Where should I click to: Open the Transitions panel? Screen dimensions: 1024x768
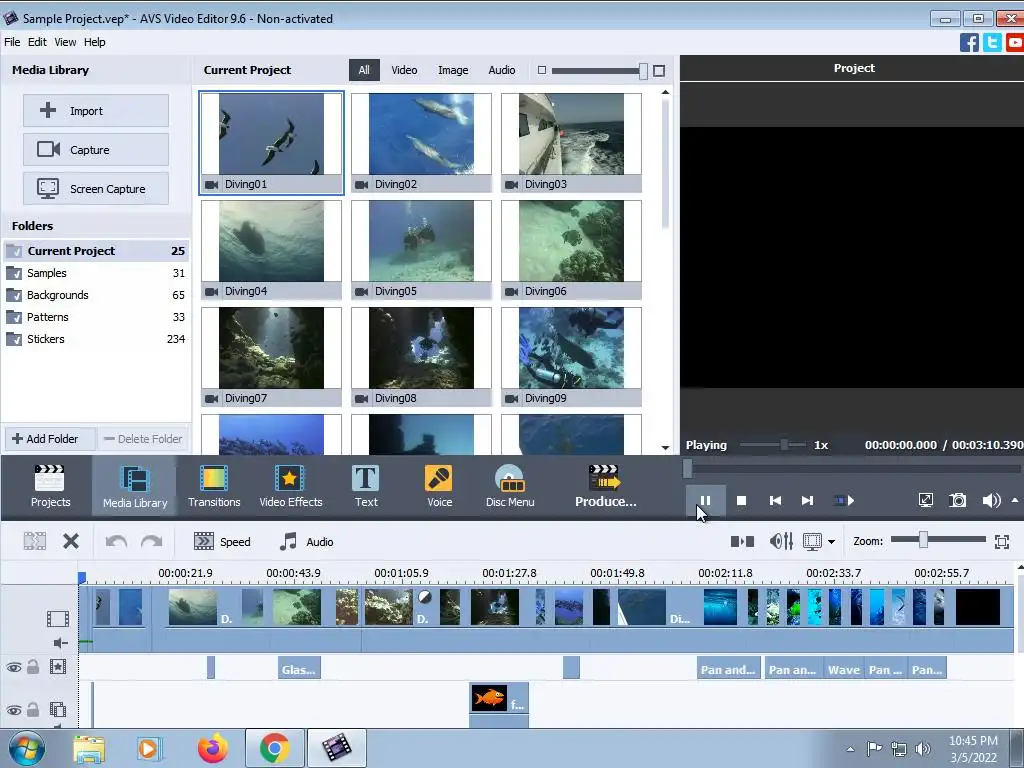[x=214, y=487]
